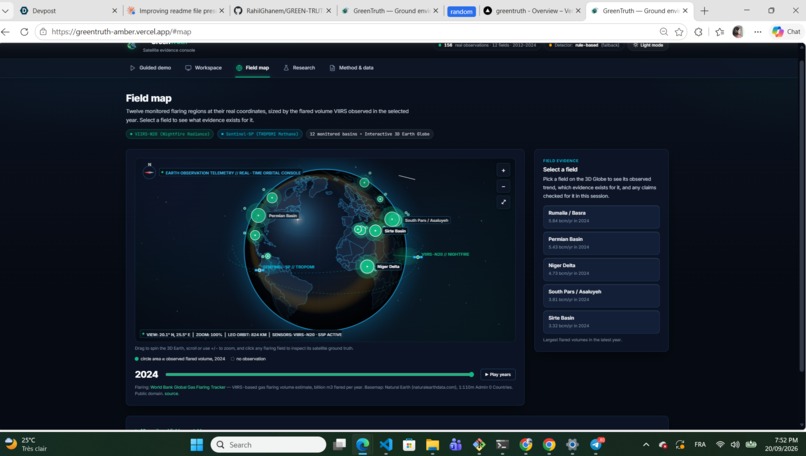Open Task View on taskbar
The image size is (806, 456).
point(339,445)
